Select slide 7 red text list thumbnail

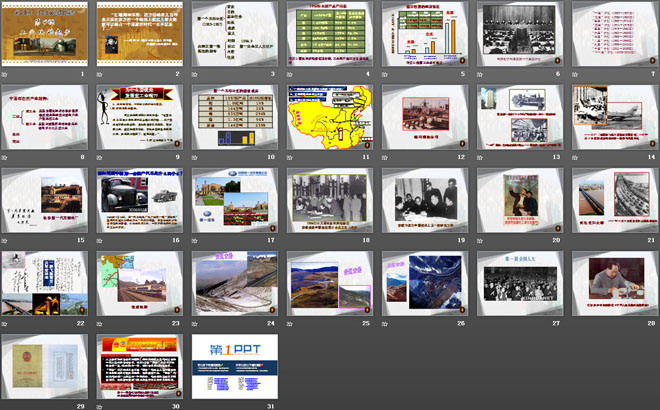[615, 34]
